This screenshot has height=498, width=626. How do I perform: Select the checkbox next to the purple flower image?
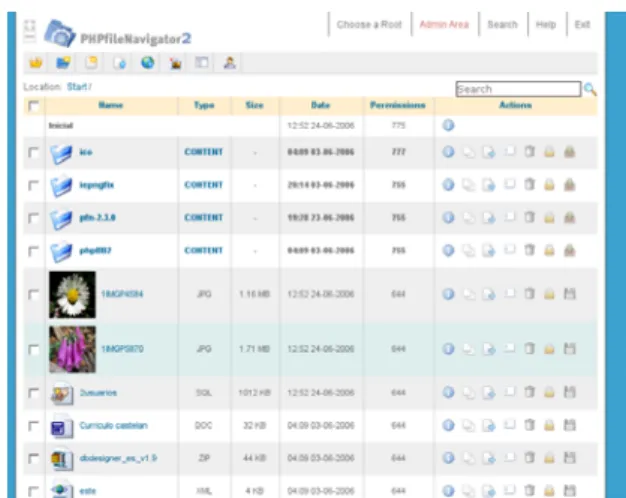34,350
